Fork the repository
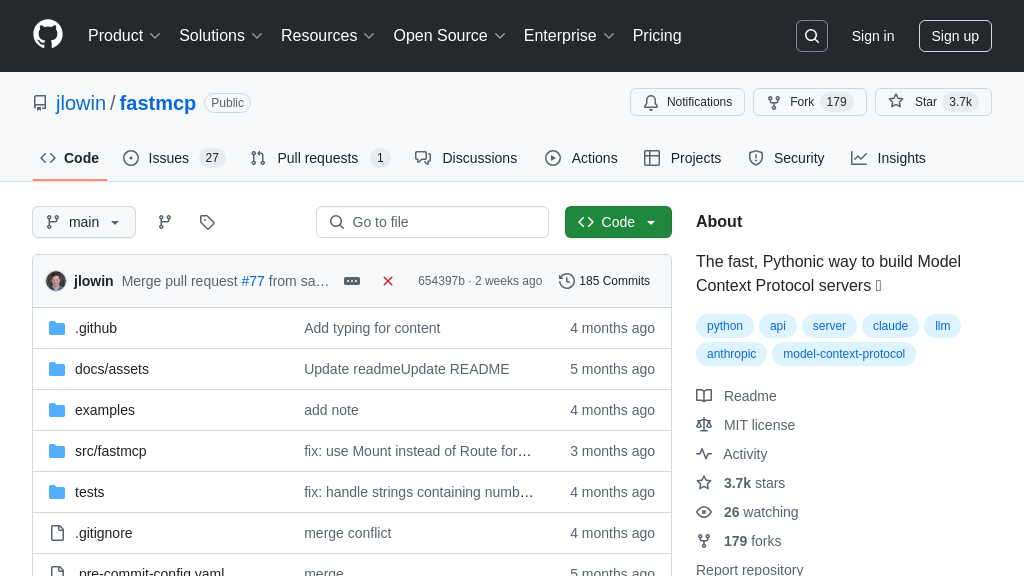 pyautogui.click(x=810, y=102)
